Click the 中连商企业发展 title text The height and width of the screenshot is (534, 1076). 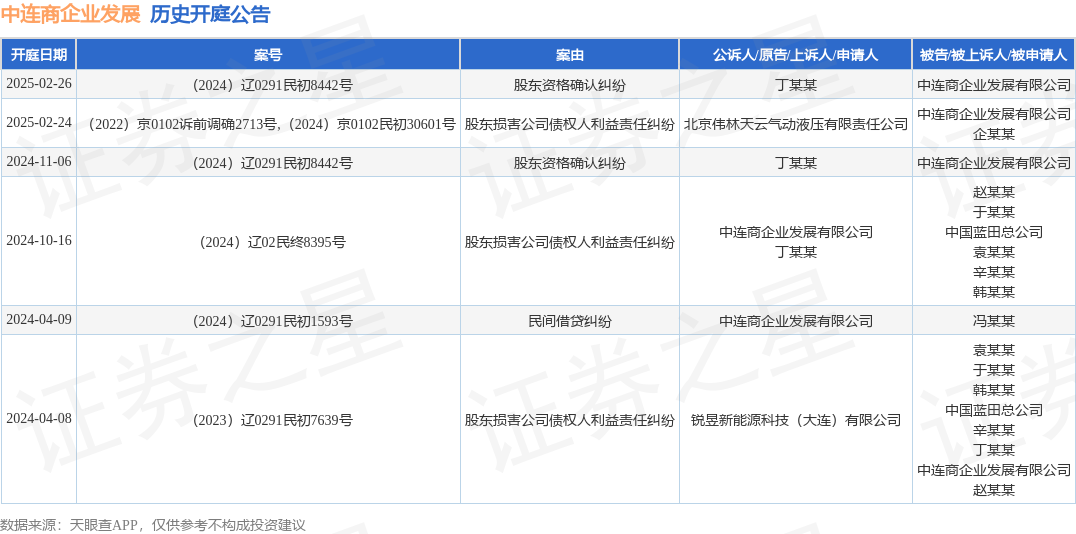click(70, 14)
